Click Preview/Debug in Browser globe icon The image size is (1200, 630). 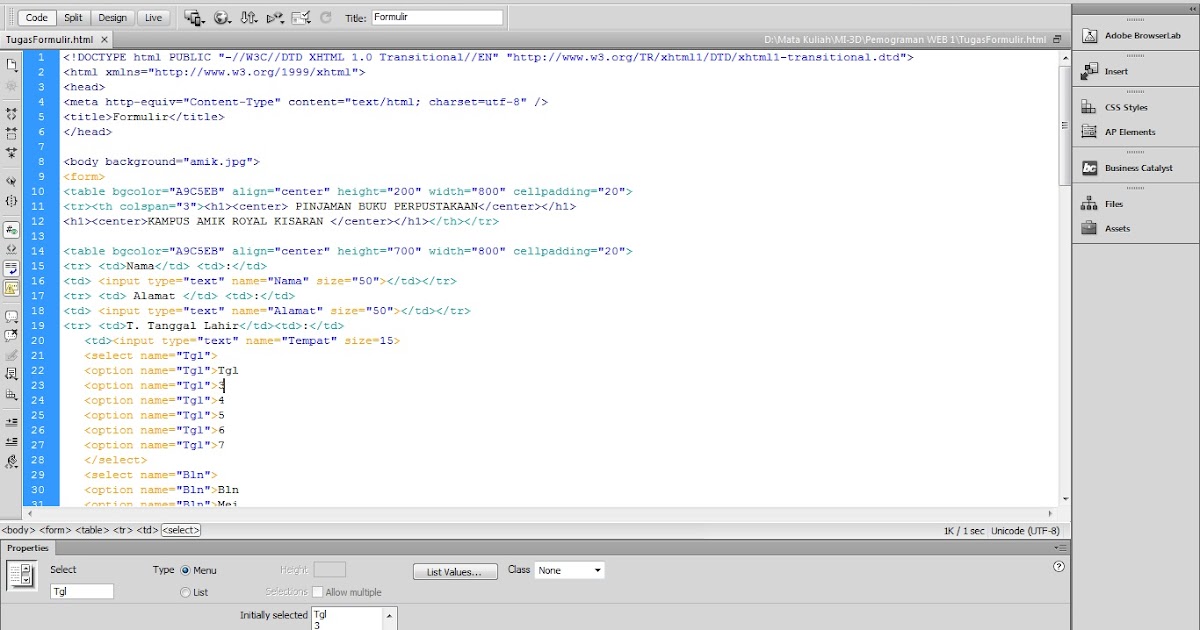tap(223, 18)
